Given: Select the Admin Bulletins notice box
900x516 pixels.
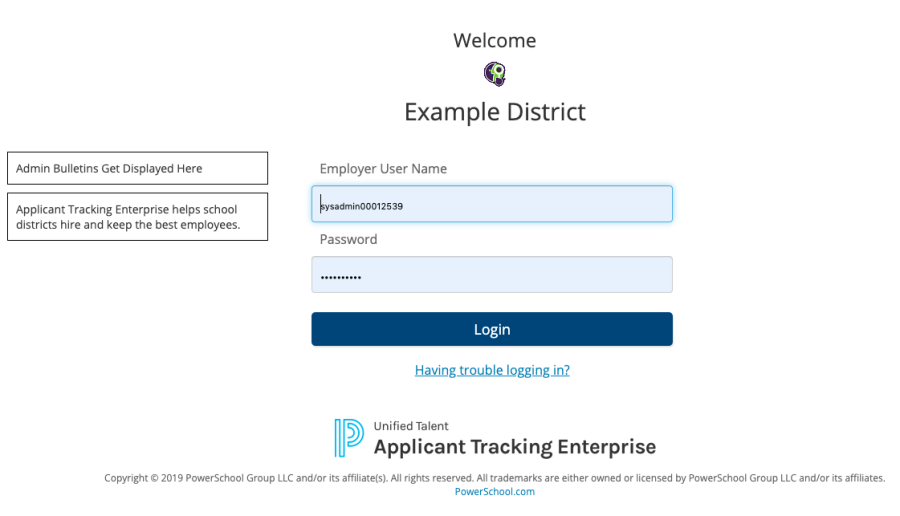Looking at the screenshot, I should click(x=137, y=168).
